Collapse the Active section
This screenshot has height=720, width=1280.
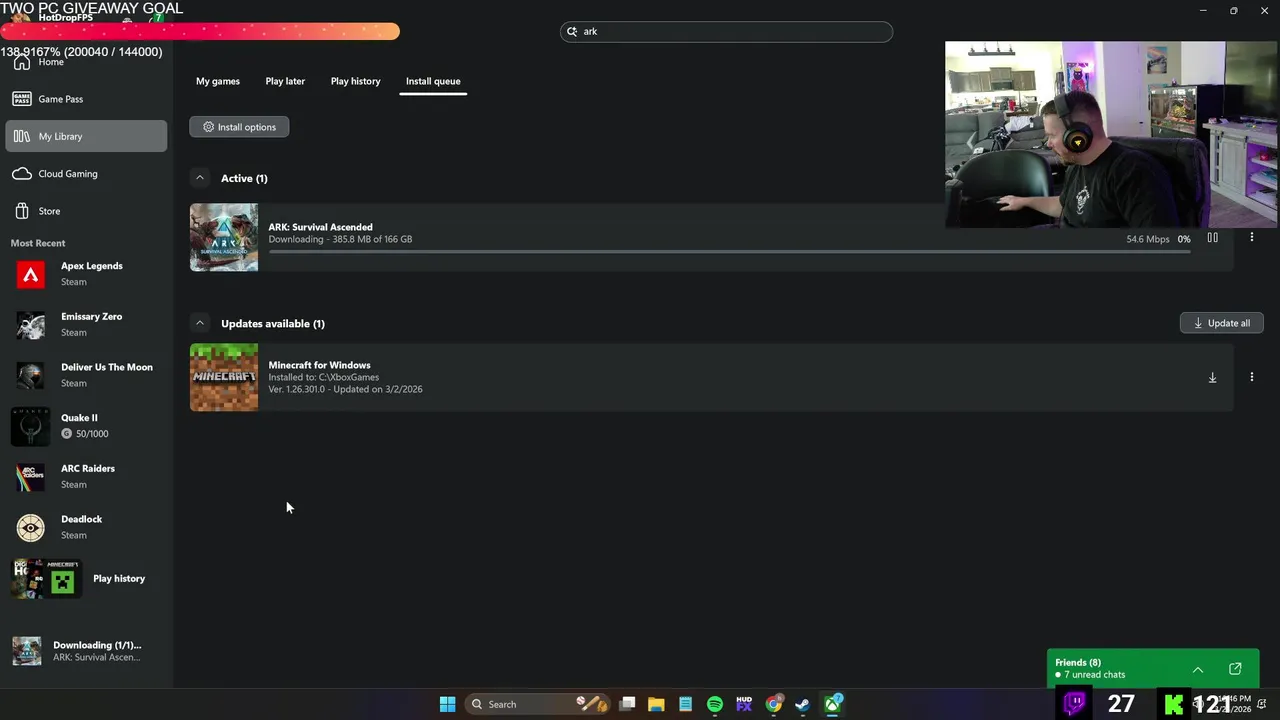click(200, 178)
